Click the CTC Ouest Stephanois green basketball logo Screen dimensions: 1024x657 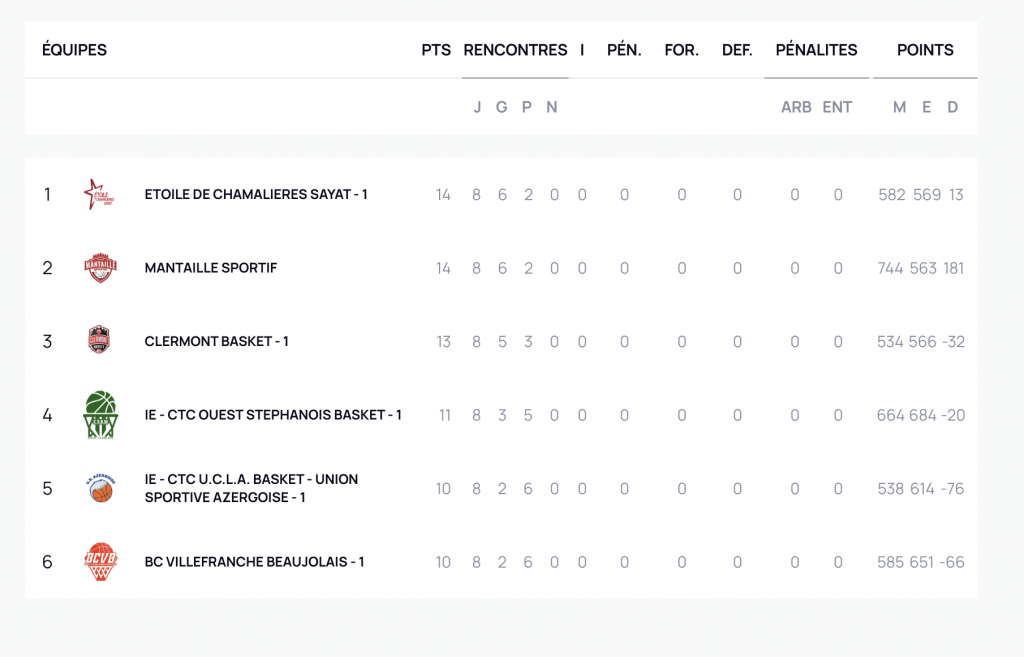[100, 414]
